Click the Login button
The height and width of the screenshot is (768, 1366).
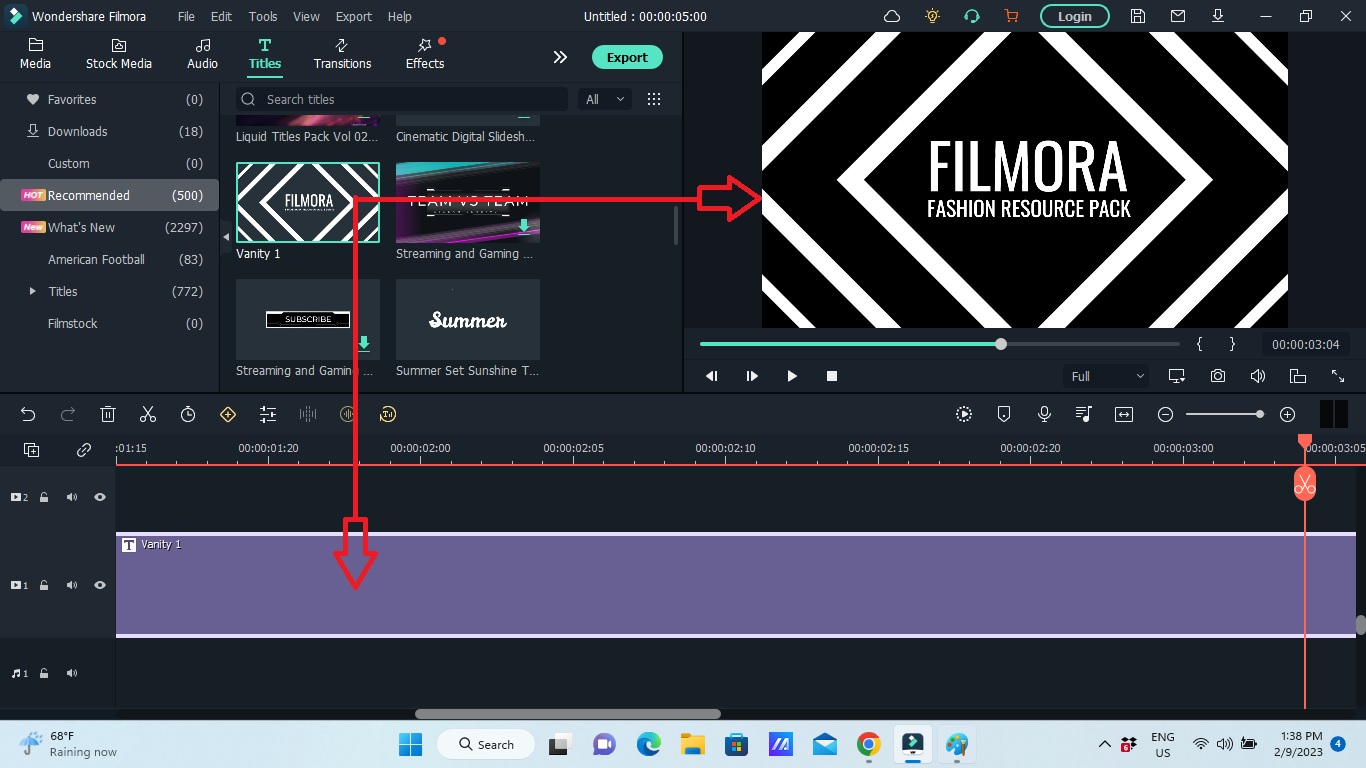(1075, 16)
